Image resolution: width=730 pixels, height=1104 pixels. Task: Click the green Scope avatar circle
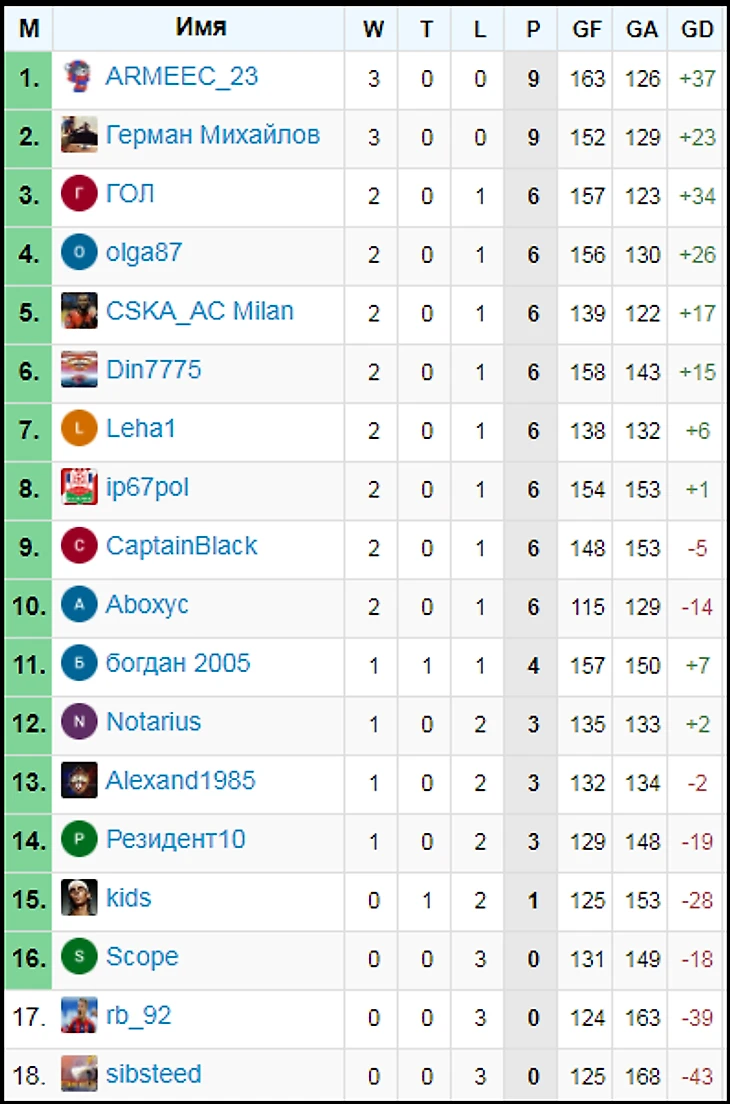79,957
